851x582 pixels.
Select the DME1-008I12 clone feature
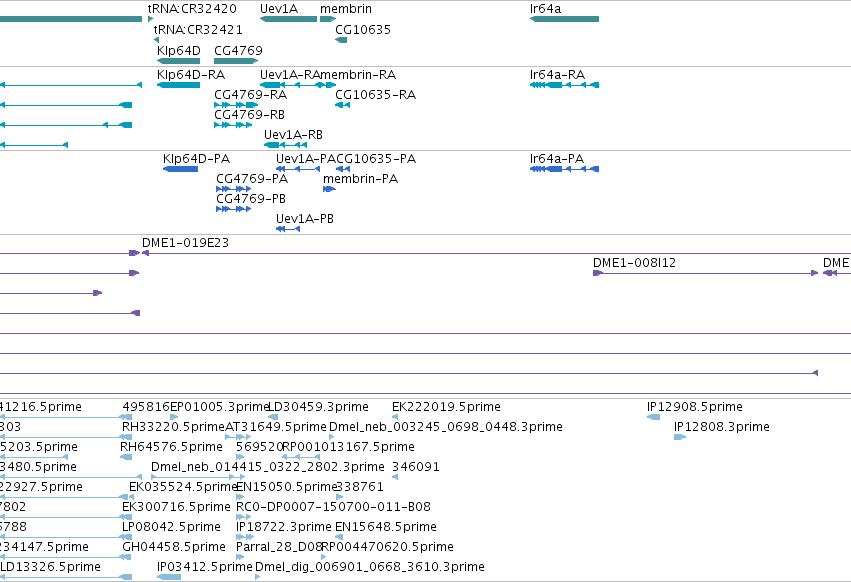point(706,273)
